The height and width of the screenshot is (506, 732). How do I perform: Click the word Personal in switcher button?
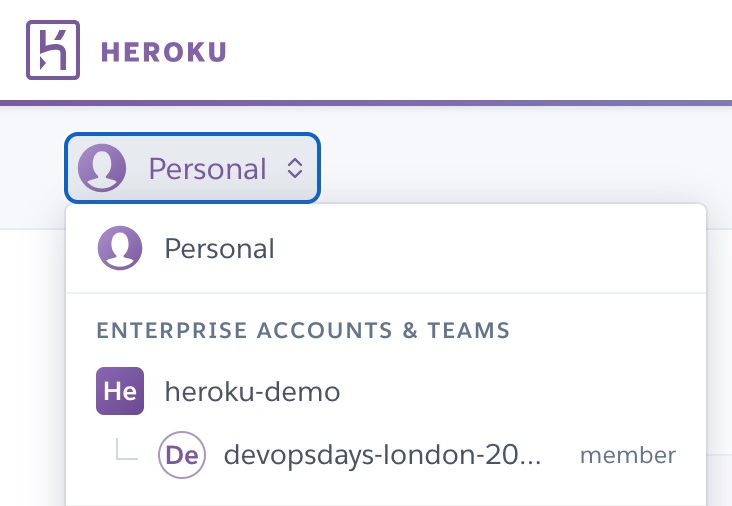point(207,169)
